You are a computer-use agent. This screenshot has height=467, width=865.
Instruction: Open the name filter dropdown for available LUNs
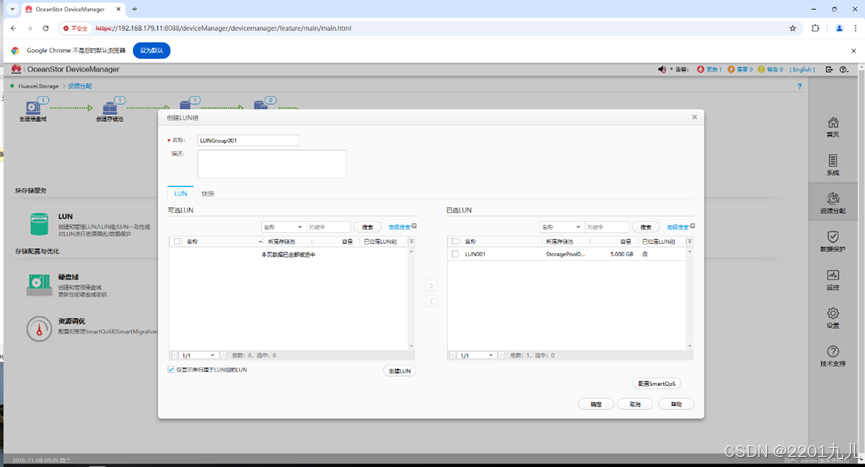coord(283,227)
